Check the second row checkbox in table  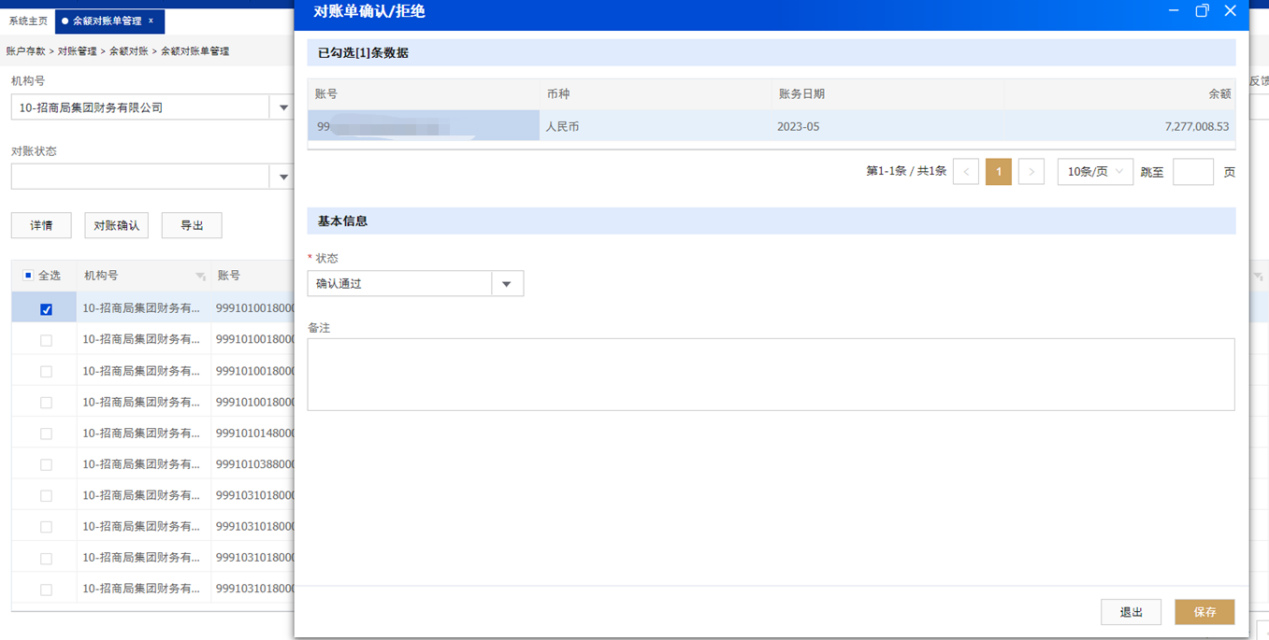46,340
